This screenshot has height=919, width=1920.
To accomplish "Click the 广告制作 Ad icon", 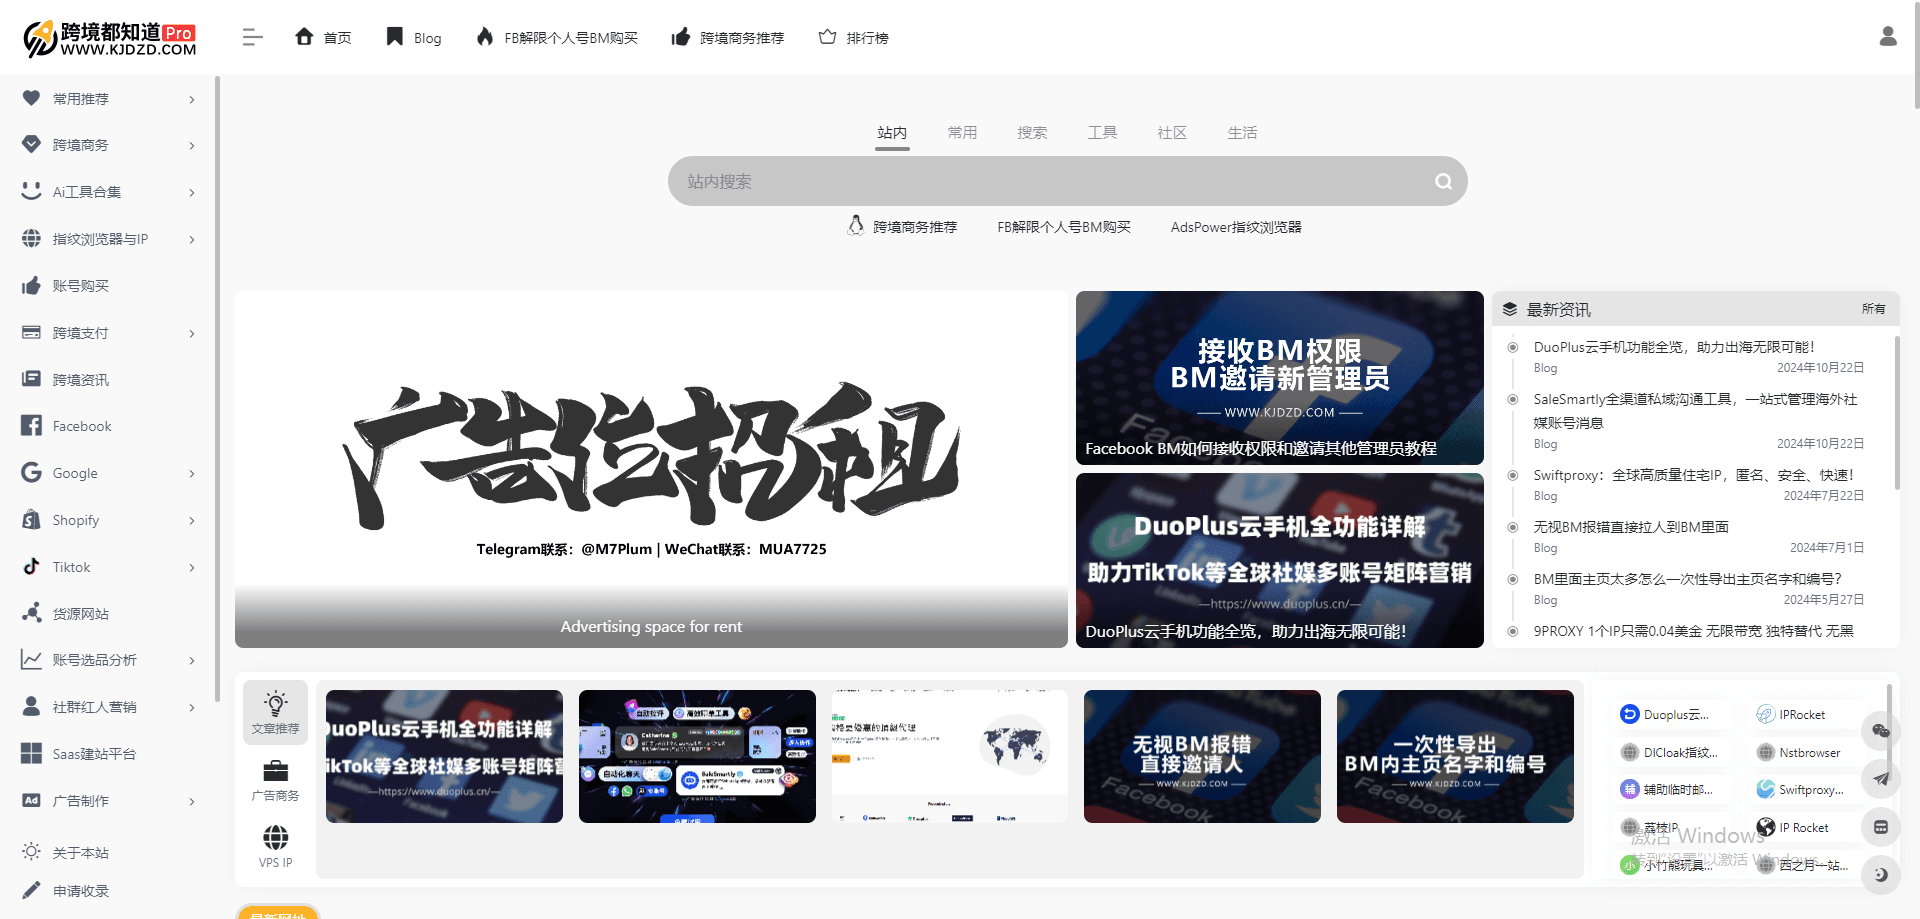I will [32, 800].
